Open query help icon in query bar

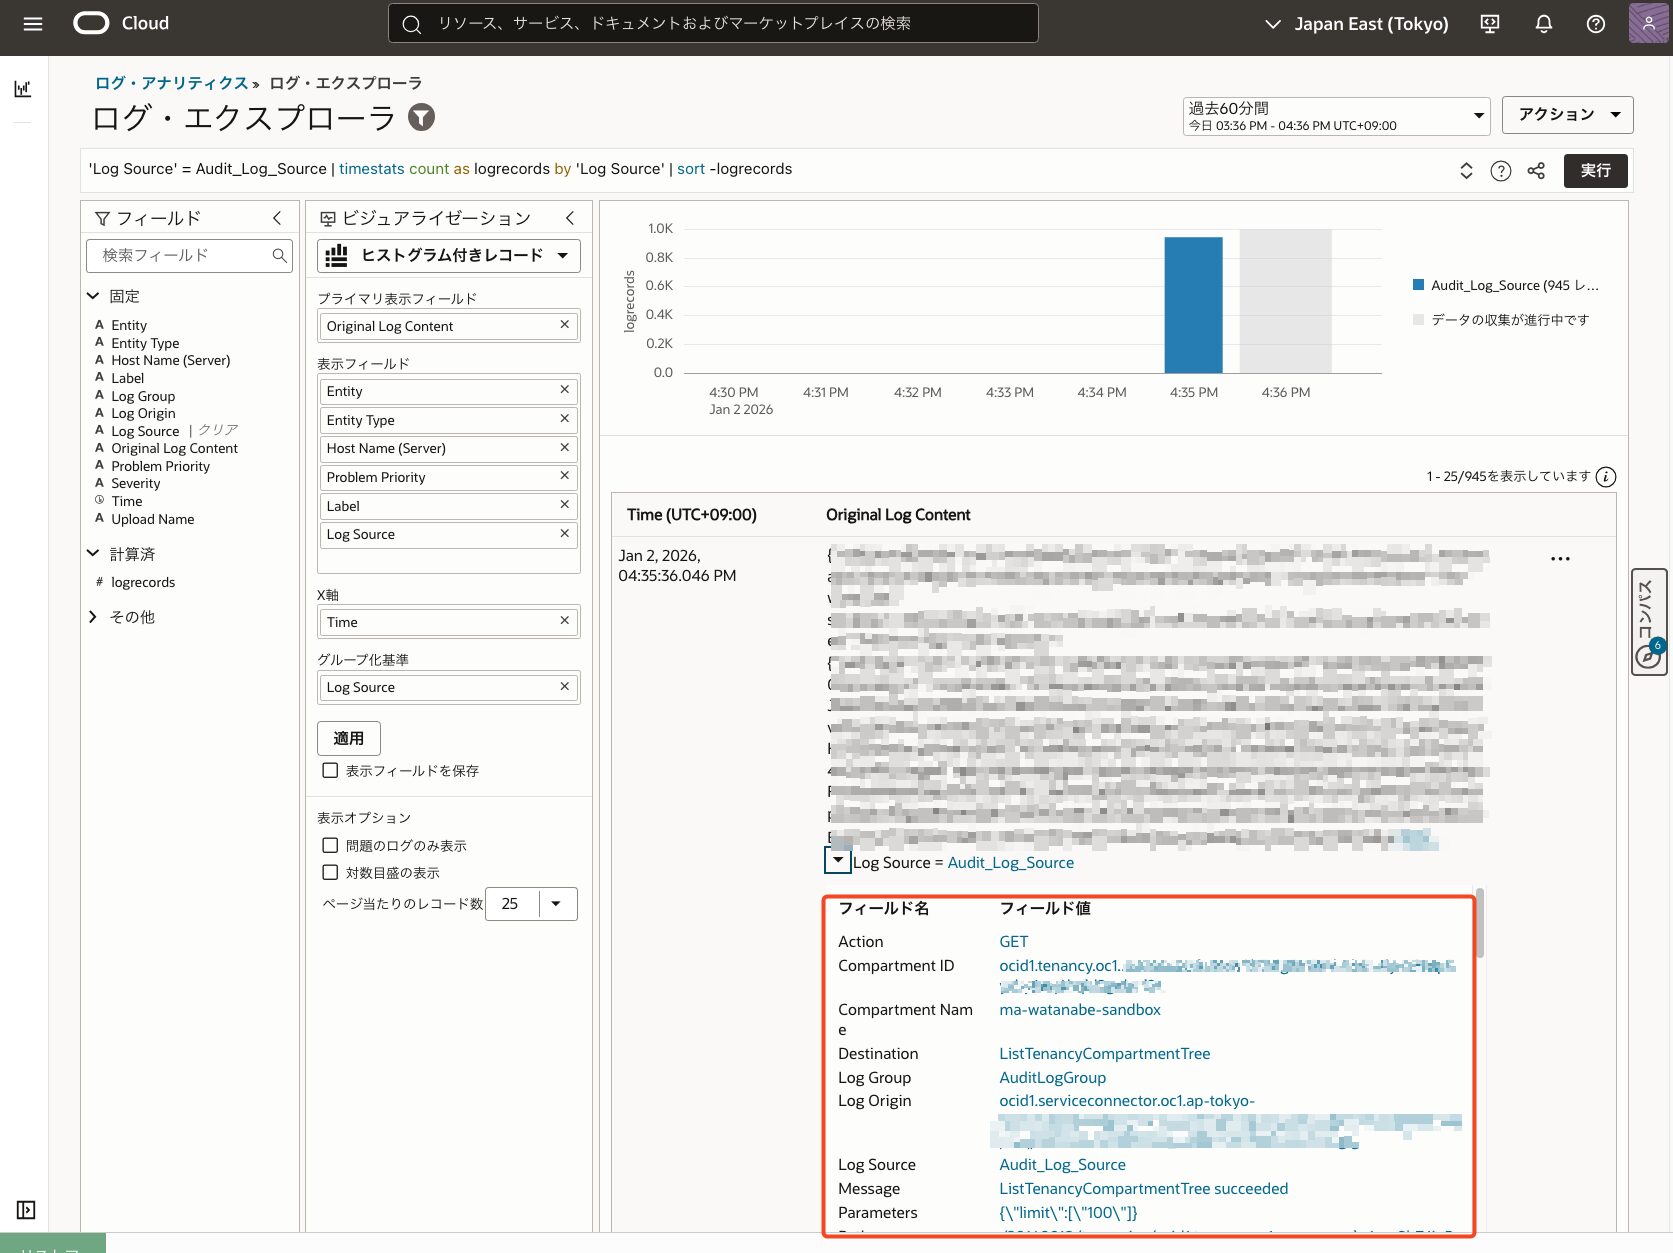[x=1500, y=171]
